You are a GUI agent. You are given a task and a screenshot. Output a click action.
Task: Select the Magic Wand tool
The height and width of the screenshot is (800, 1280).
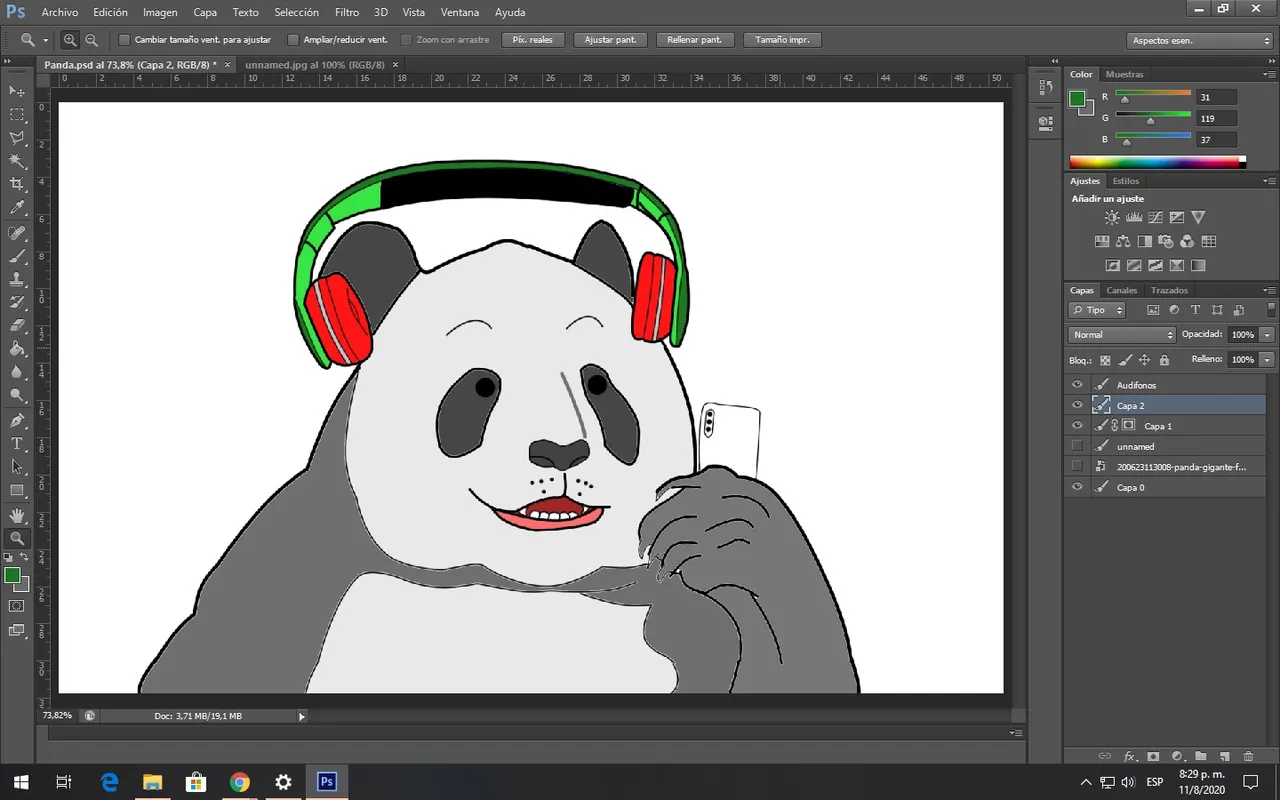pyautogui.click(x=17, y=161)
